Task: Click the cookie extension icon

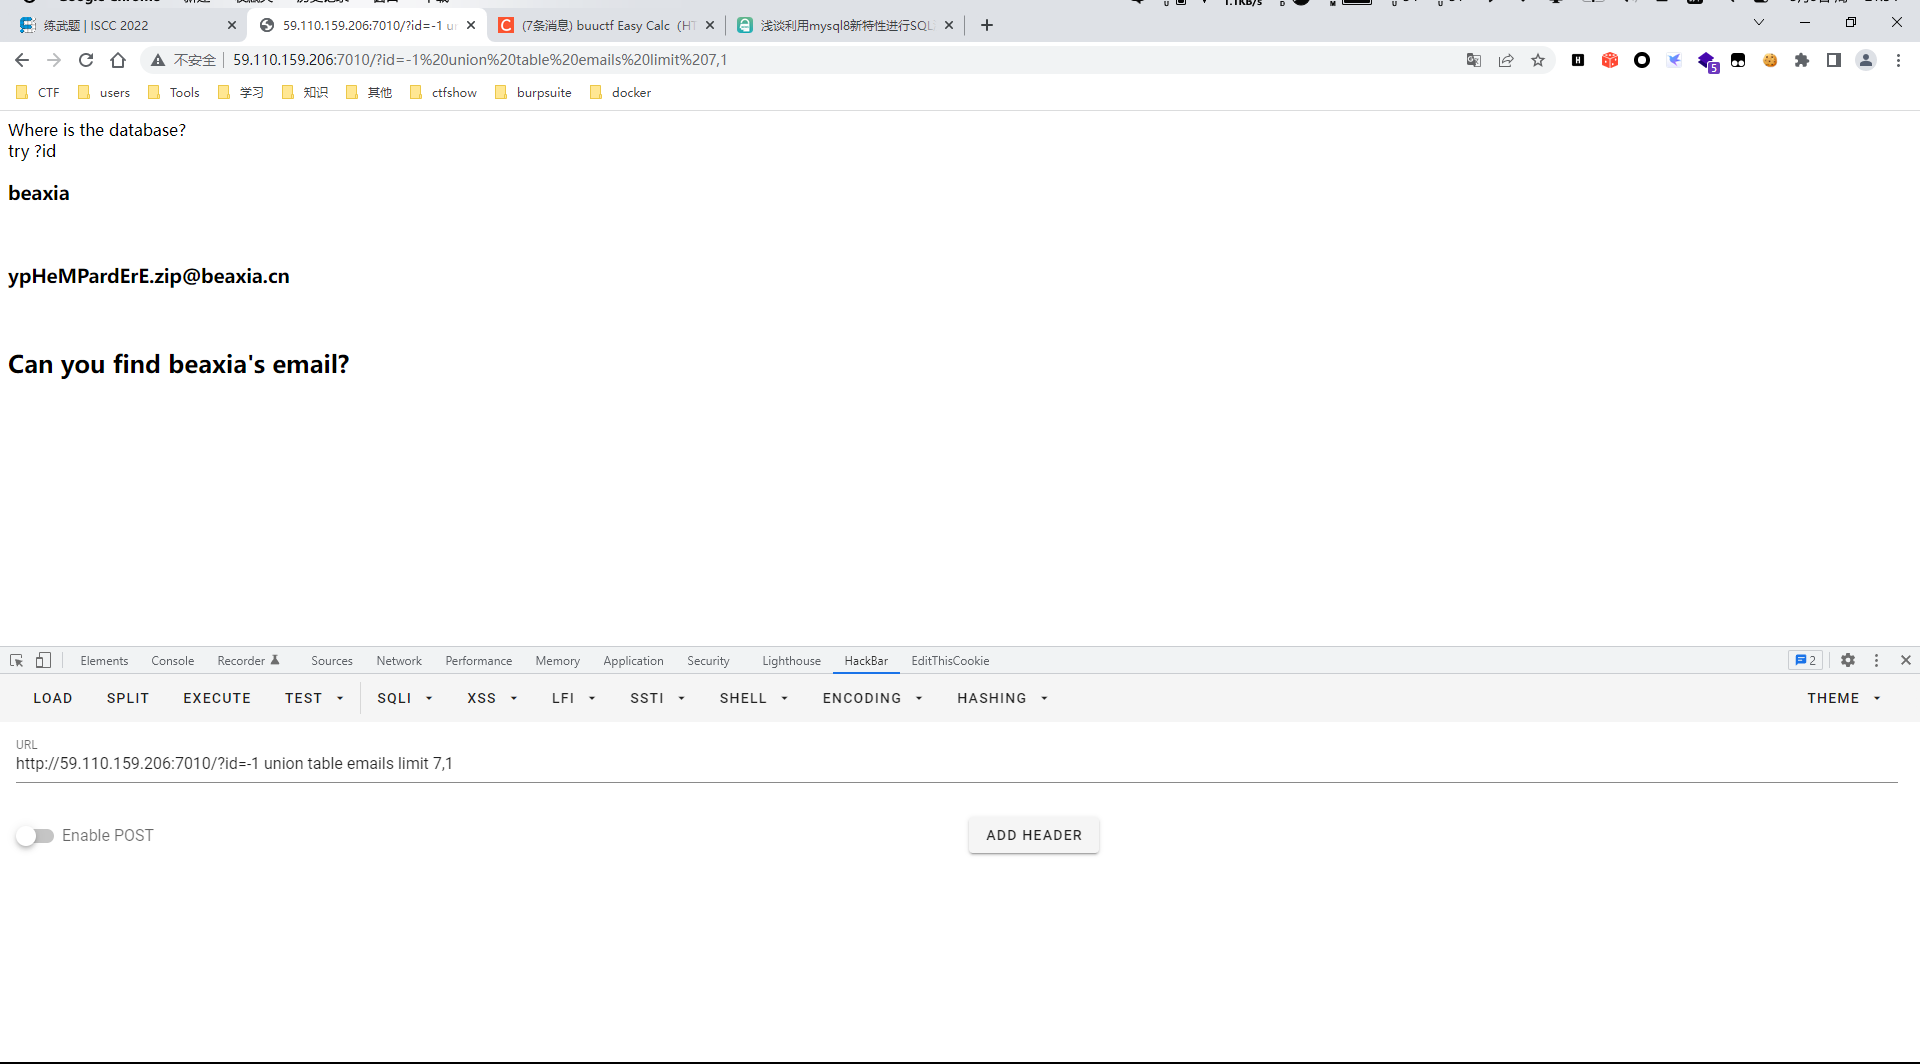Action: [1770, 60]
